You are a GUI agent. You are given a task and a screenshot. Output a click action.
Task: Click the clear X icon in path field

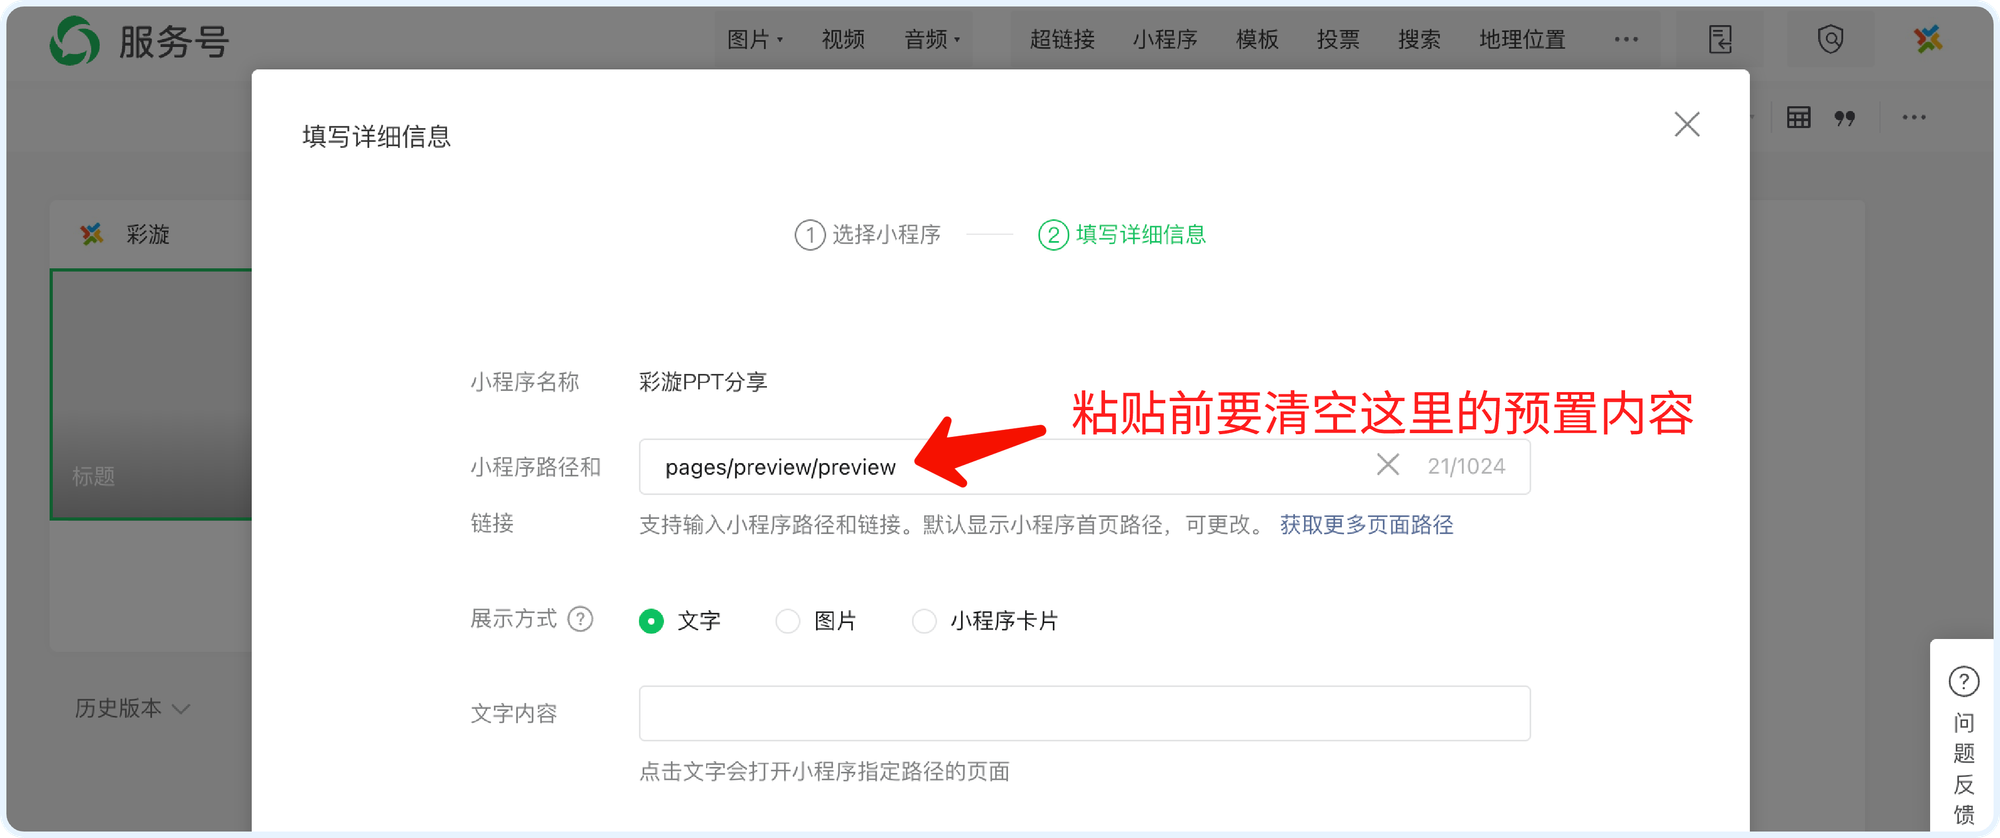(1387, 465)
